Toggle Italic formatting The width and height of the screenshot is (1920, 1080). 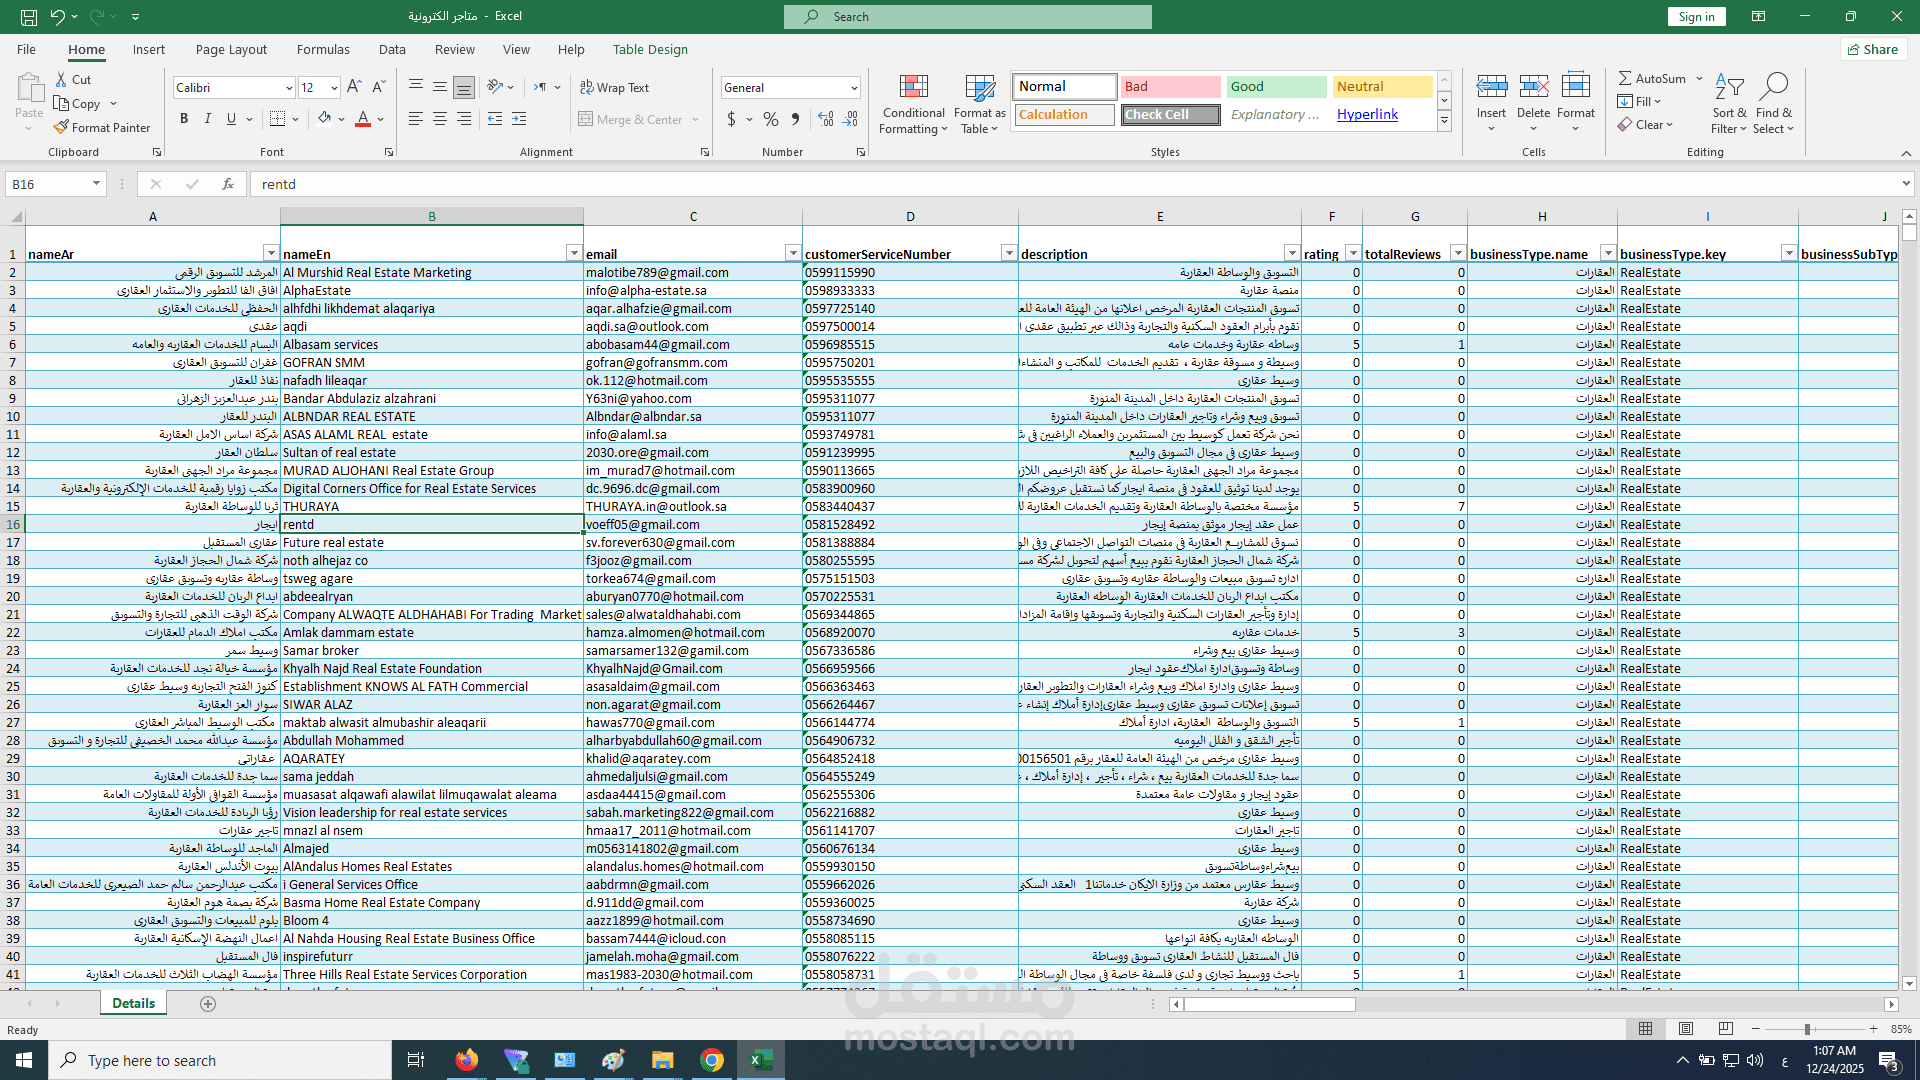click(x=208, y=119)
